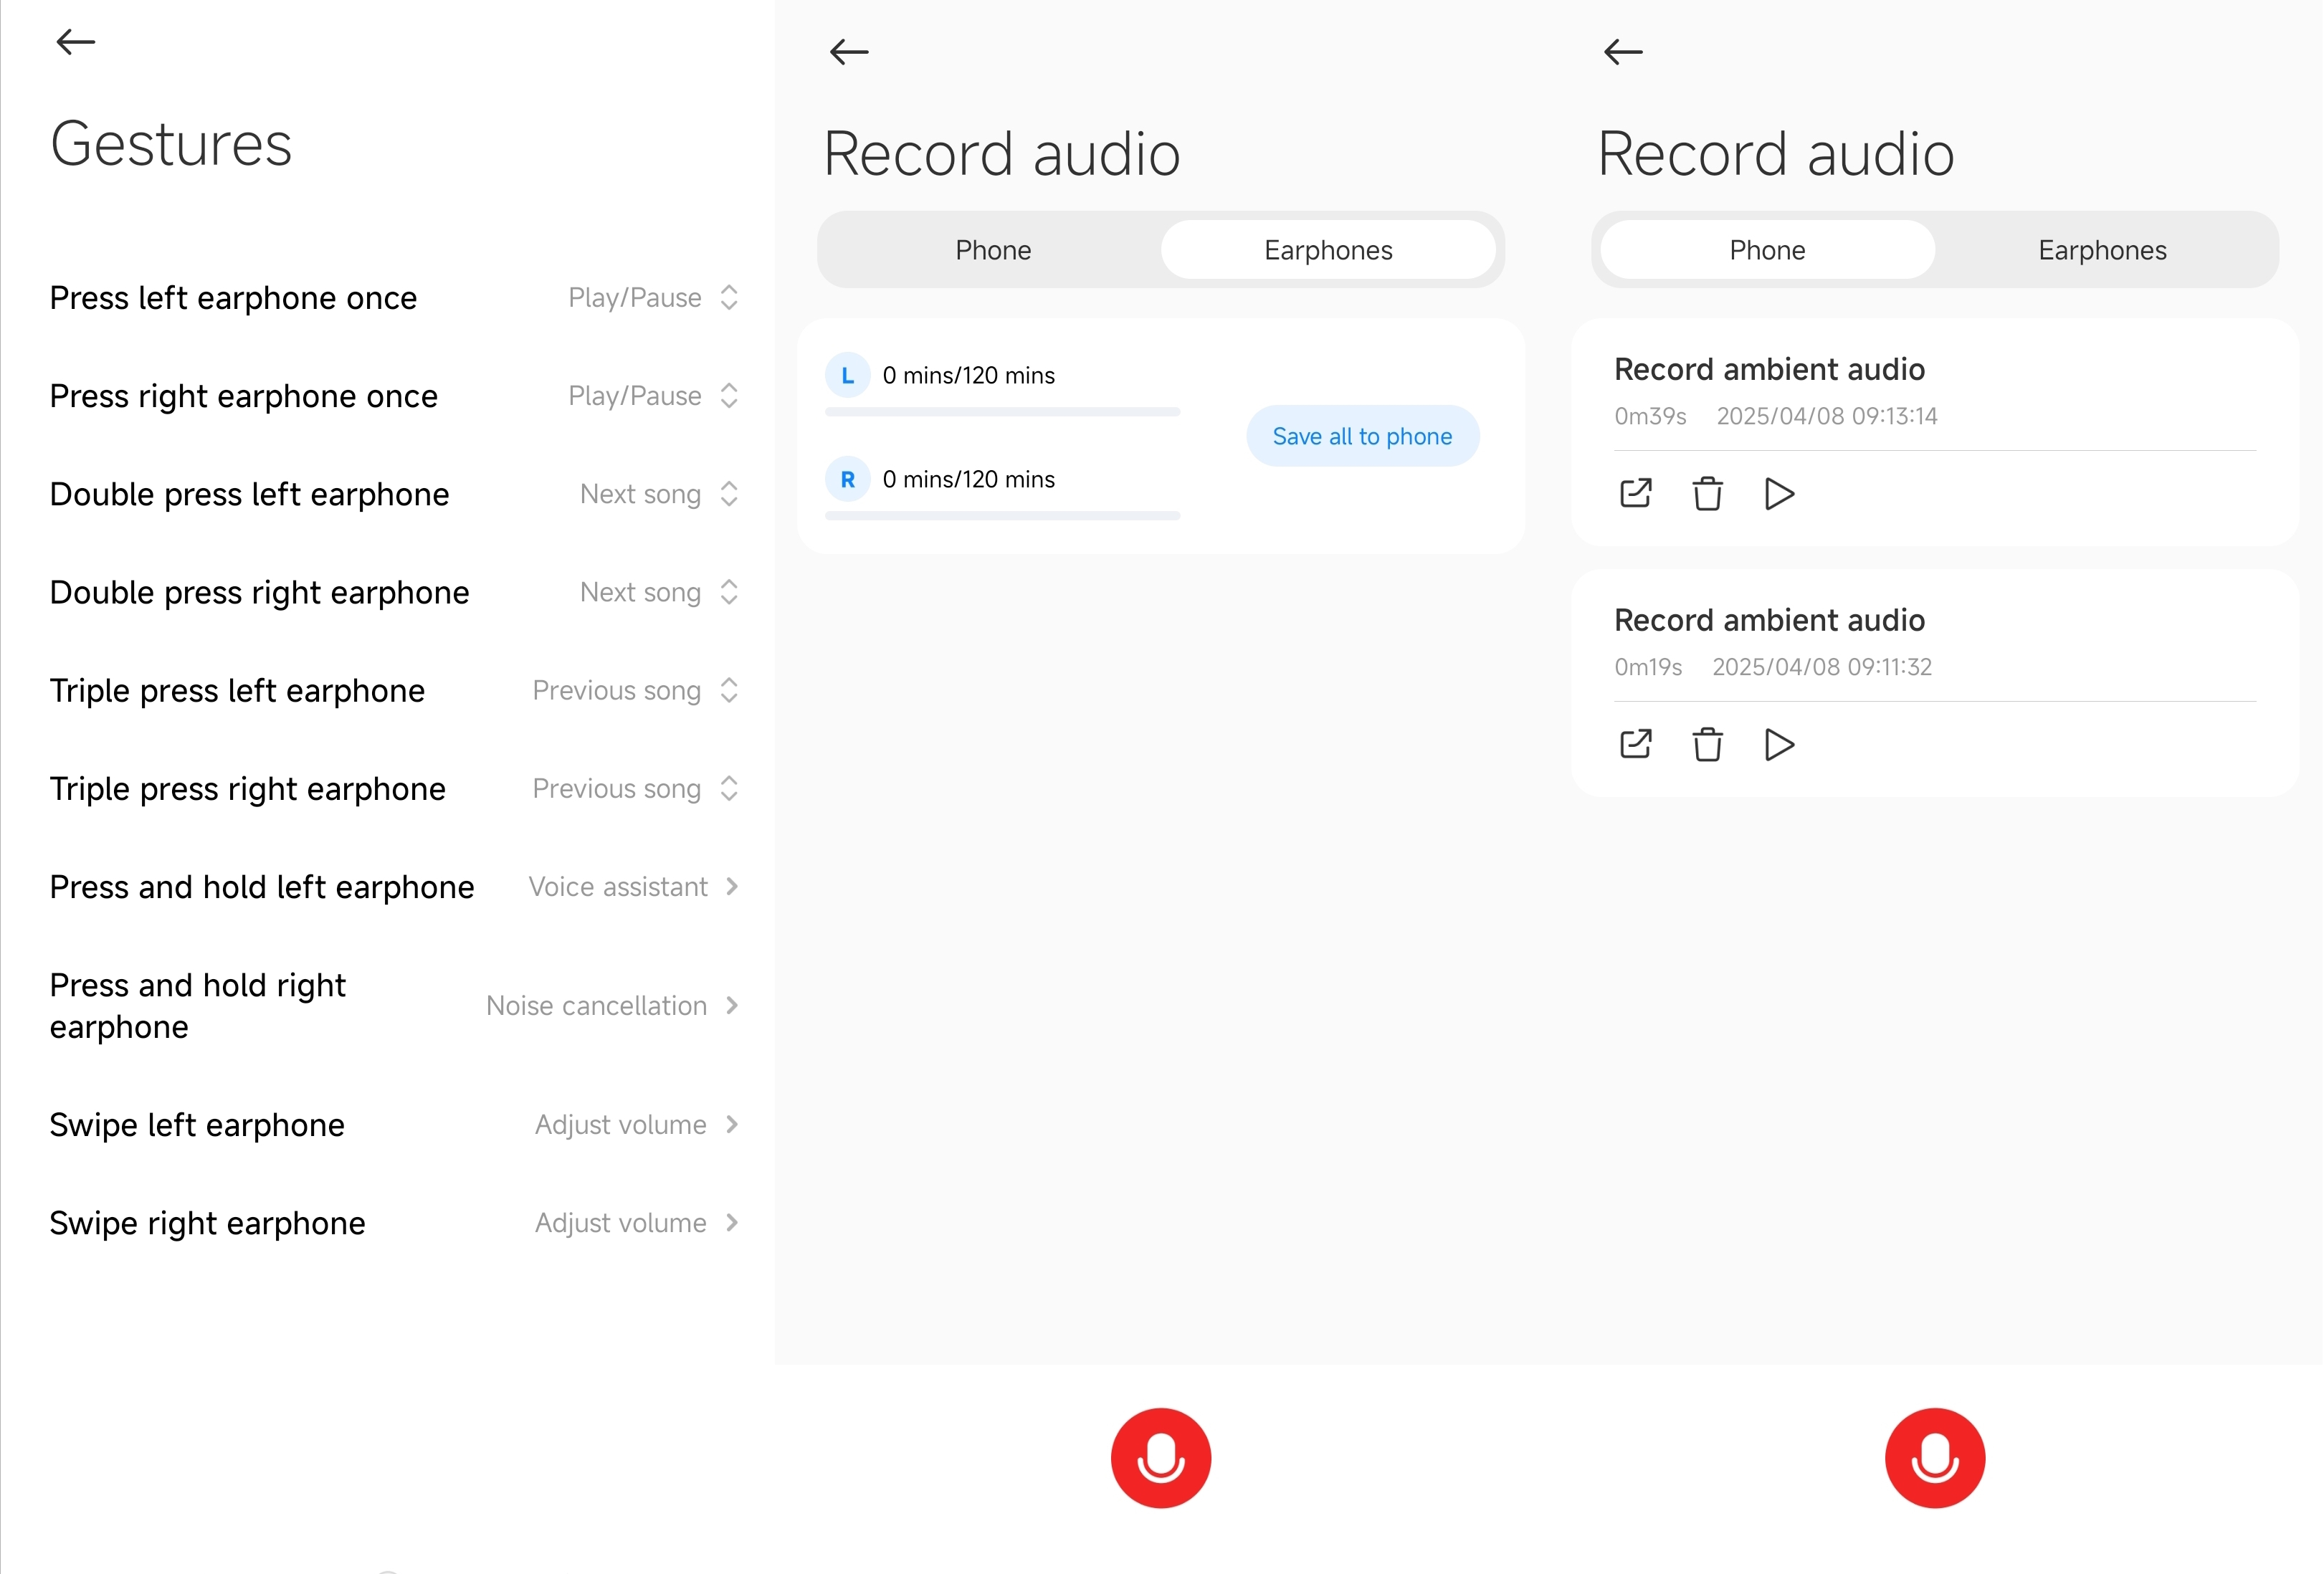Switch to Earphones tab in right panel
Viewport: 2324px width, 1574px height.
tap(2102, 250)
